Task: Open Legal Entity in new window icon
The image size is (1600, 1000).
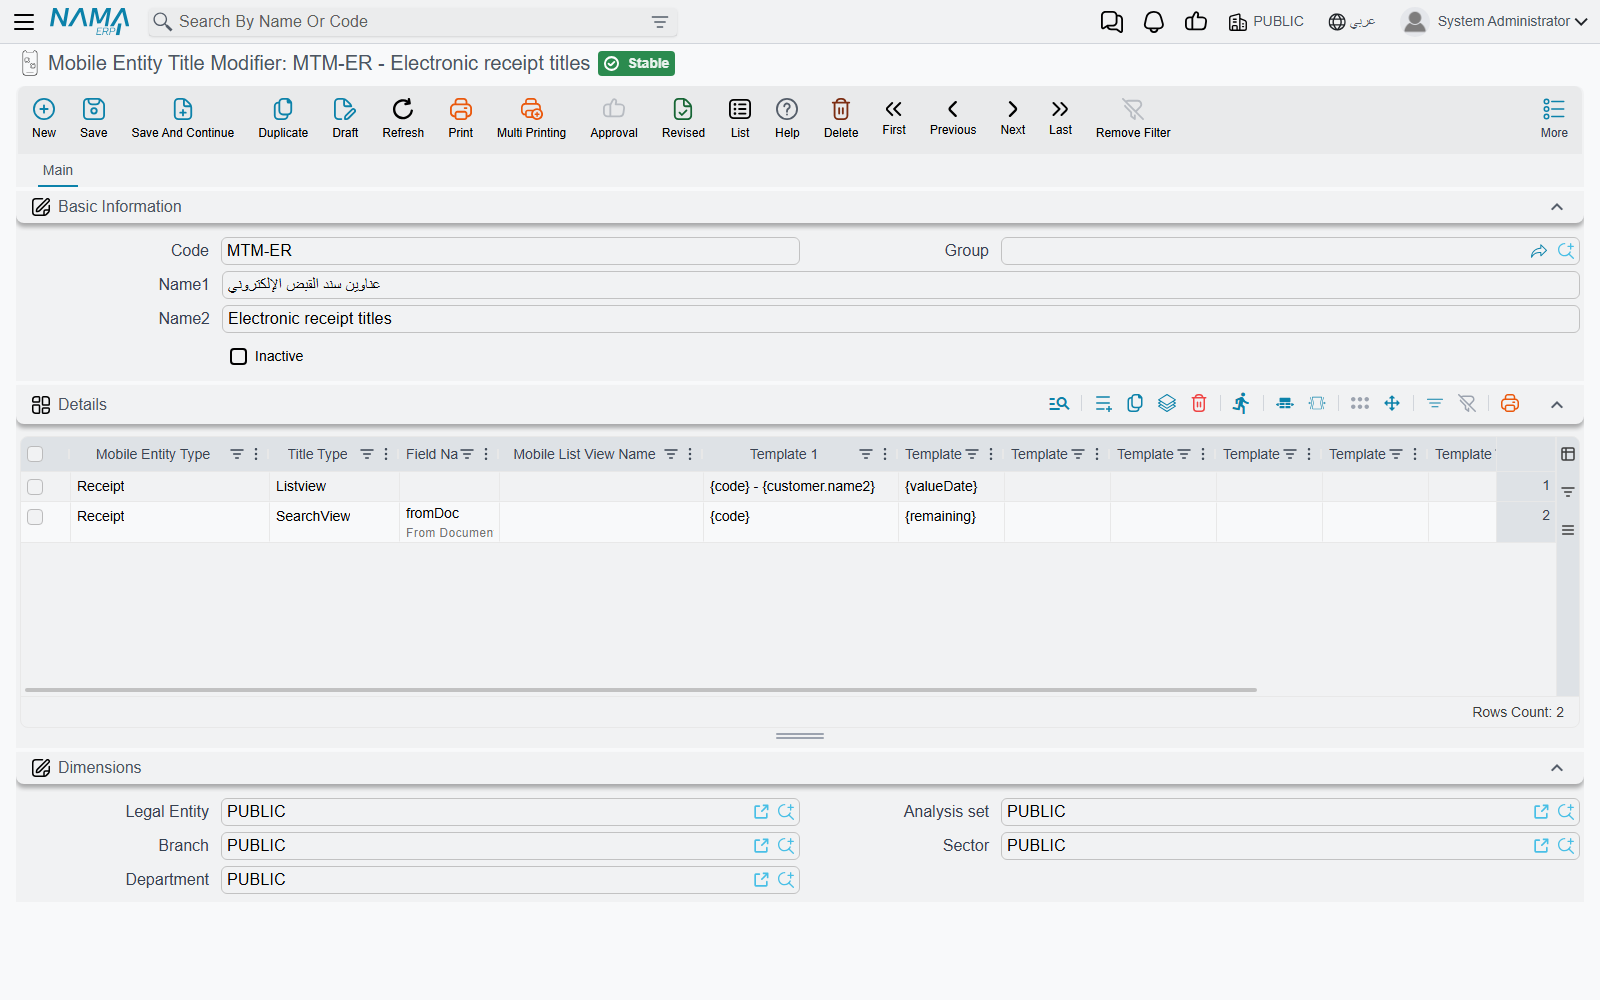Action: click(761, 812)
